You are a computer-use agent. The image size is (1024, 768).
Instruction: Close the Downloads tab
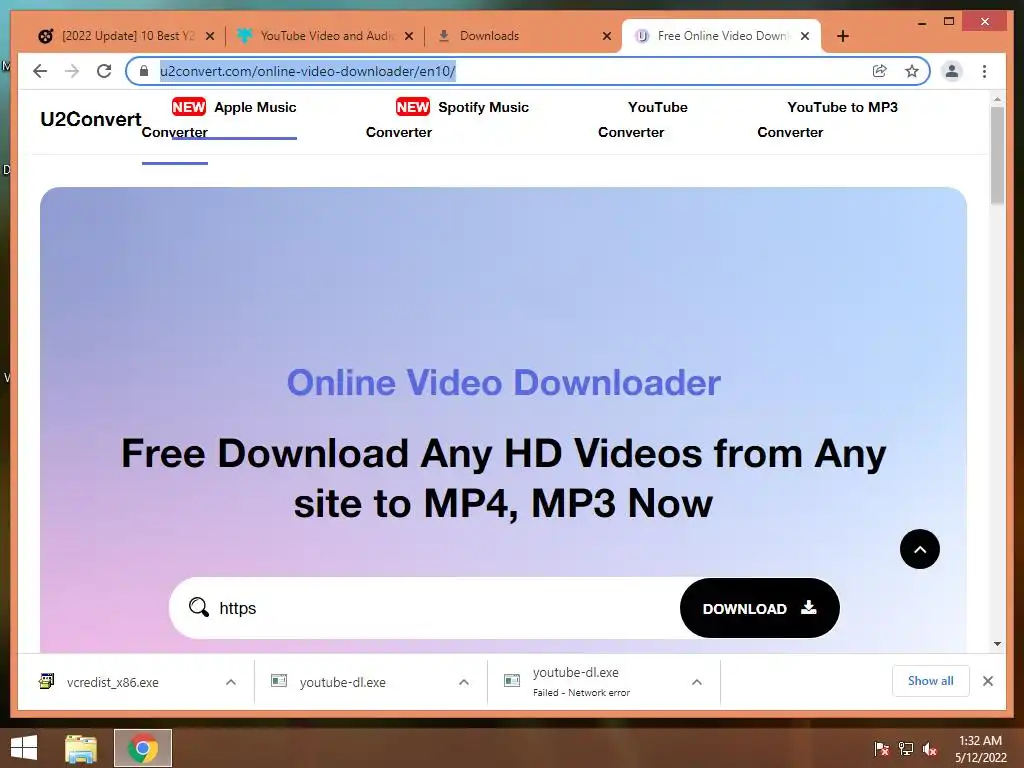point(607,36)
